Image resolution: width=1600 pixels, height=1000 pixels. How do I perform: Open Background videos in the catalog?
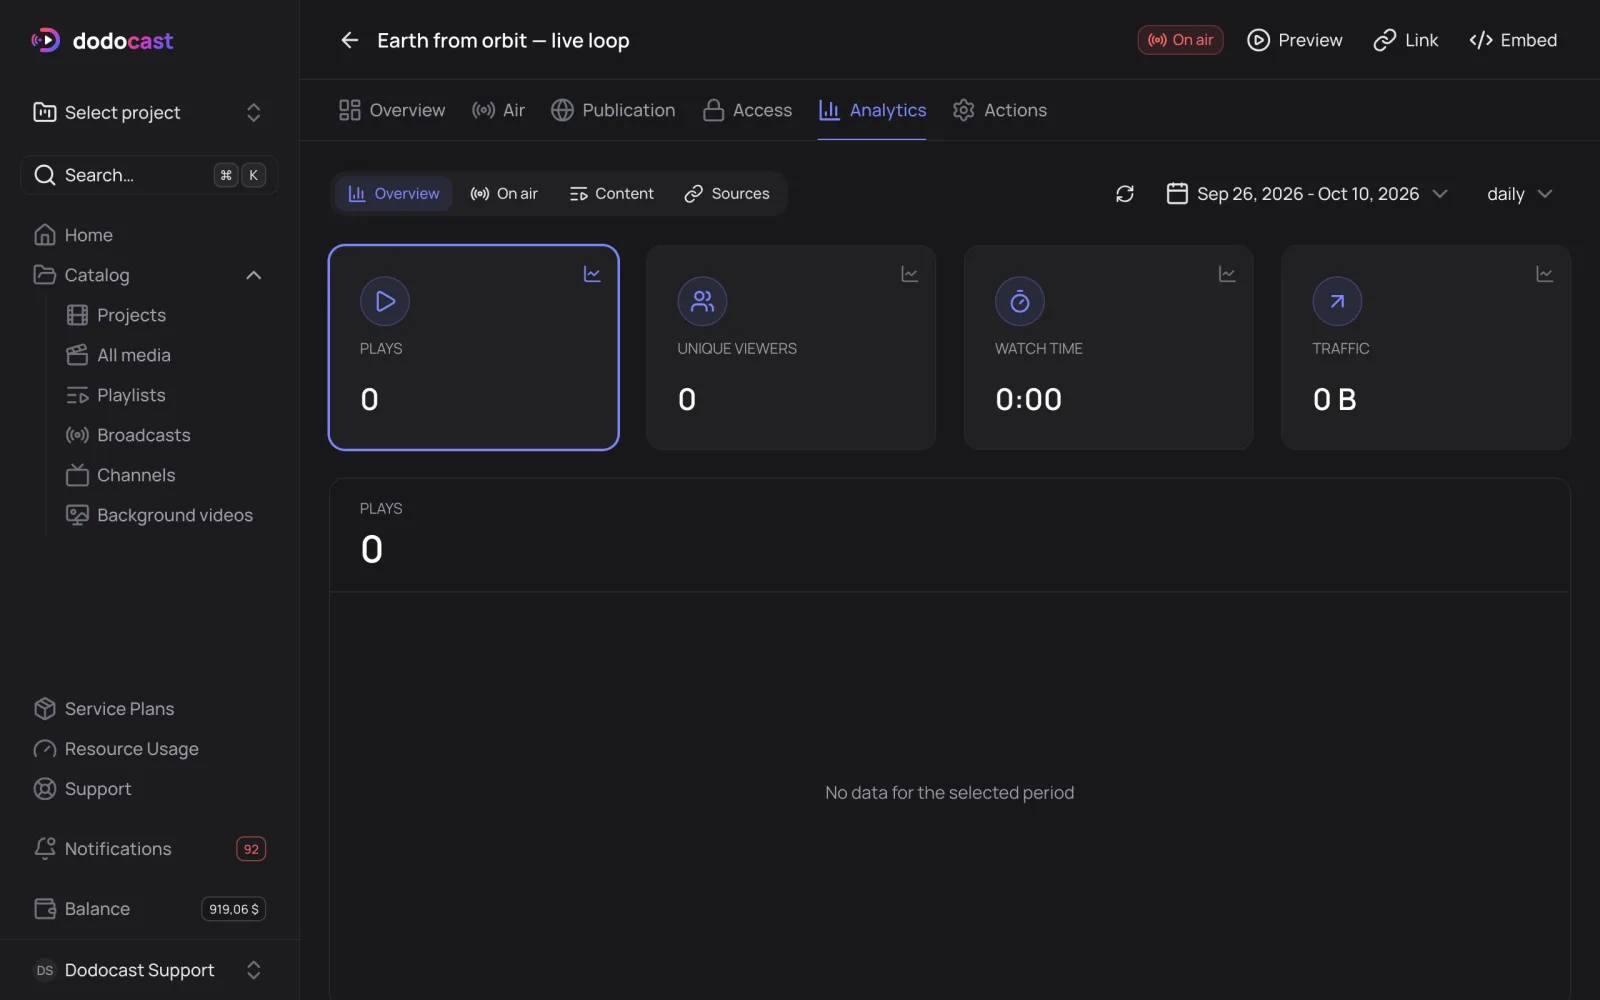click(x=159, y=515)
